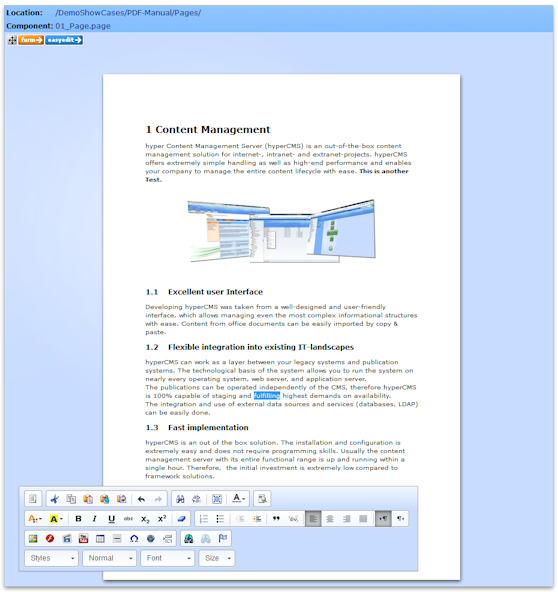Image resolution: width=558 pixels, height=592 pixels.
Task: Justify the text
Action: 363,519
